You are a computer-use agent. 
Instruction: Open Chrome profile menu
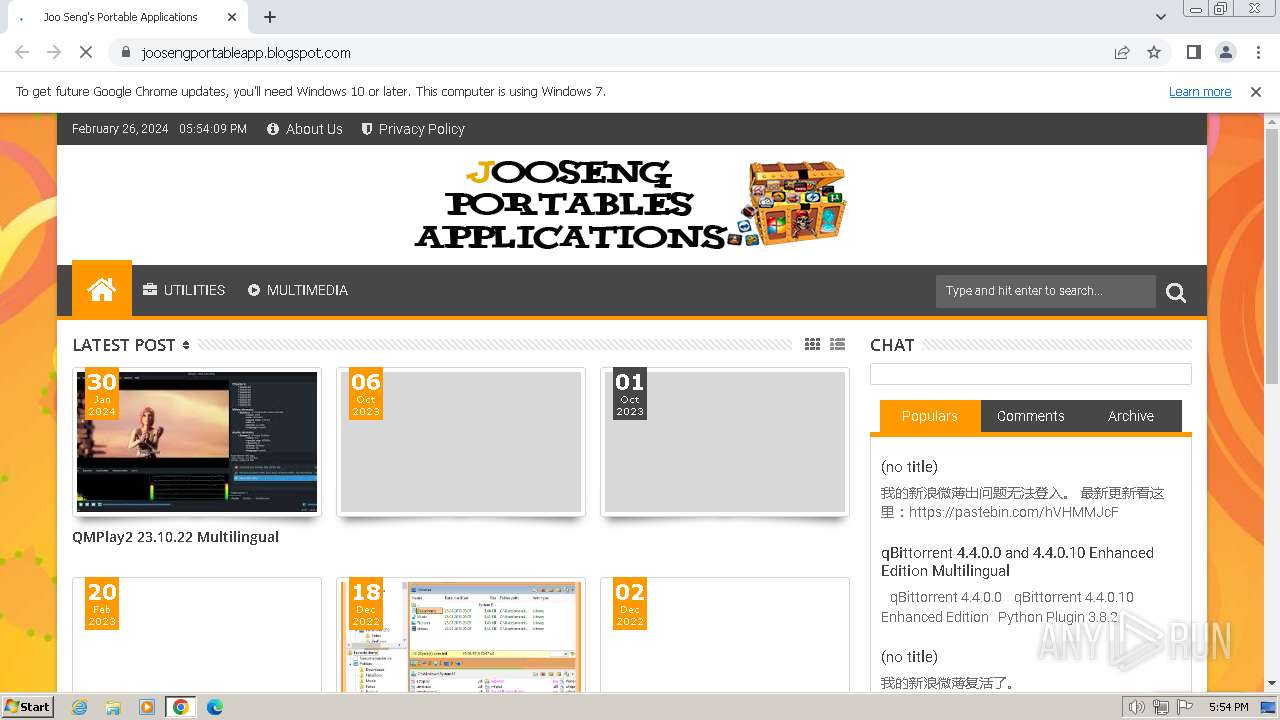(1226, 53)
